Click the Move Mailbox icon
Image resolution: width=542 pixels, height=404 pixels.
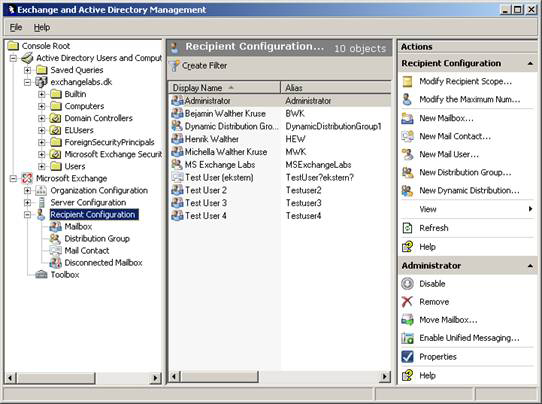point(408,320)
